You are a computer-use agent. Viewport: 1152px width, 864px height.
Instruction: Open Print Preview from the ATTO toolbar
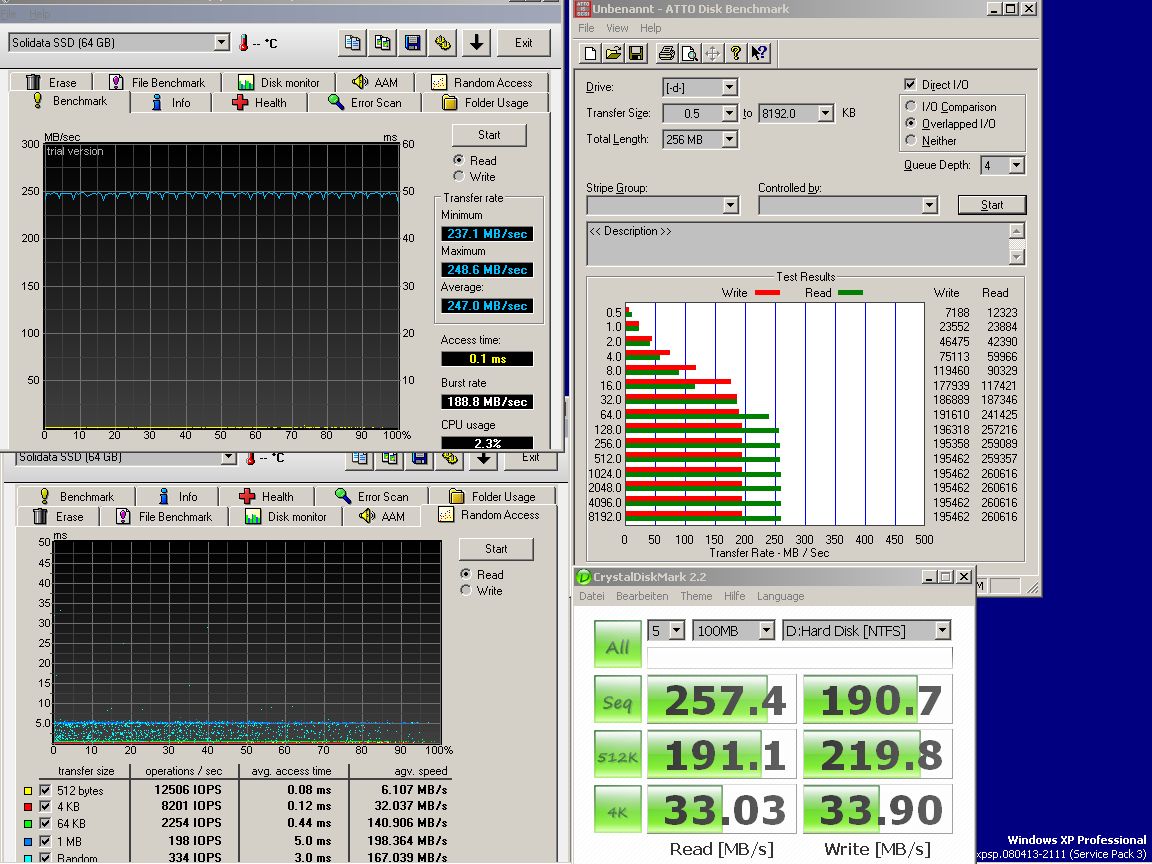point(689,53)
